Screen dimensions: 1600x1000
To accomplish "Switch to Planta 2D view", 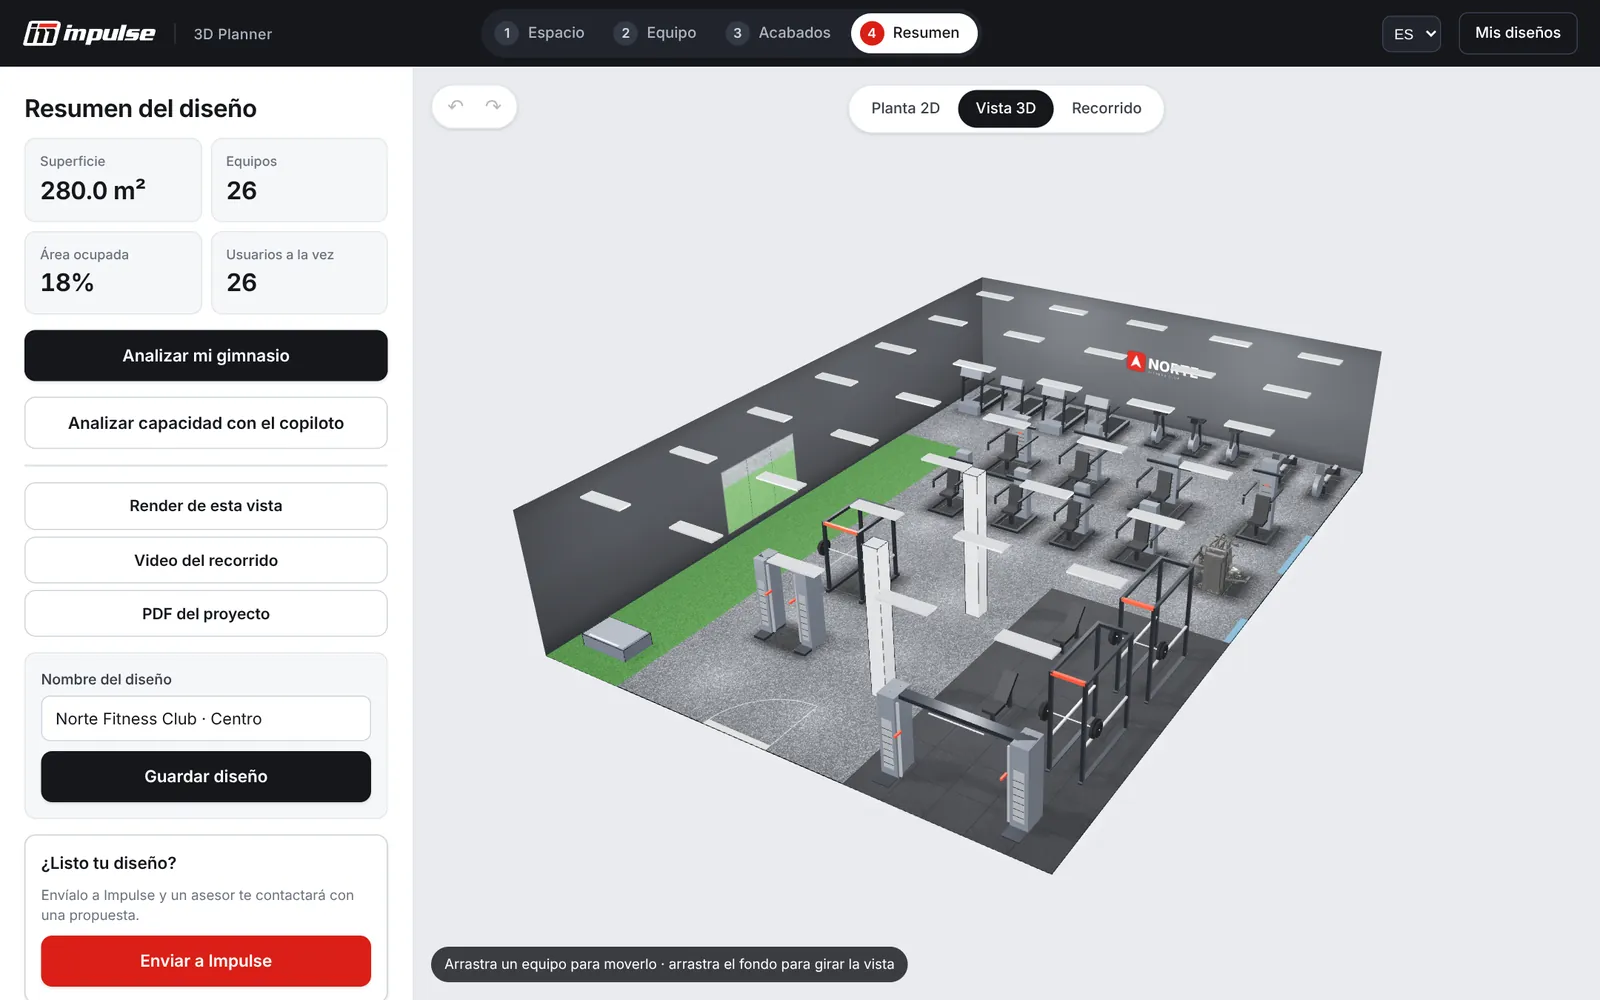I will (905, 108).
